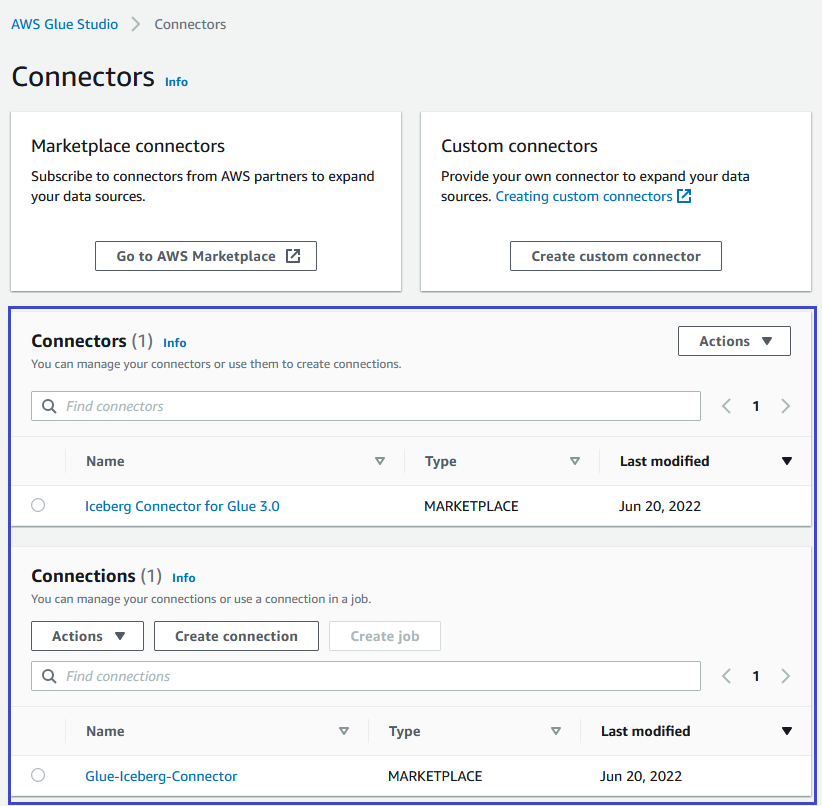
Task: Click MARKETPLACE type in Glue-Iceberg-Connector row
Action: 435,776
